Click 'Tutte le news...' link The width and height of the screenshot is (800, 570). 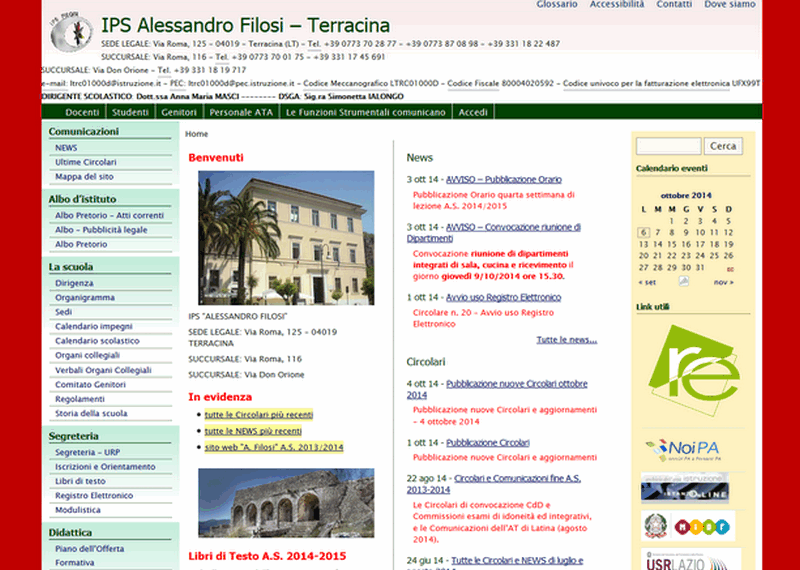[x=566, y=340]
